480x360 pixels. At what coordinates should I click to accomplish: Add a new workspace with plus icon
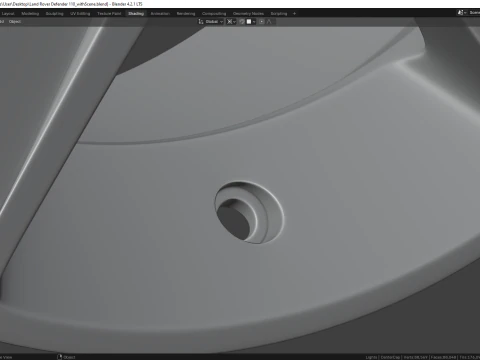tap(294, 14)
